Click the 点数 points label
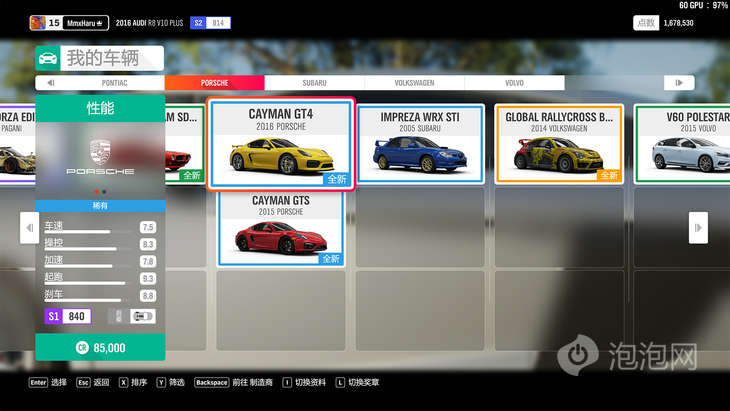This screenshot has height=411, width=730. (646, 23)
